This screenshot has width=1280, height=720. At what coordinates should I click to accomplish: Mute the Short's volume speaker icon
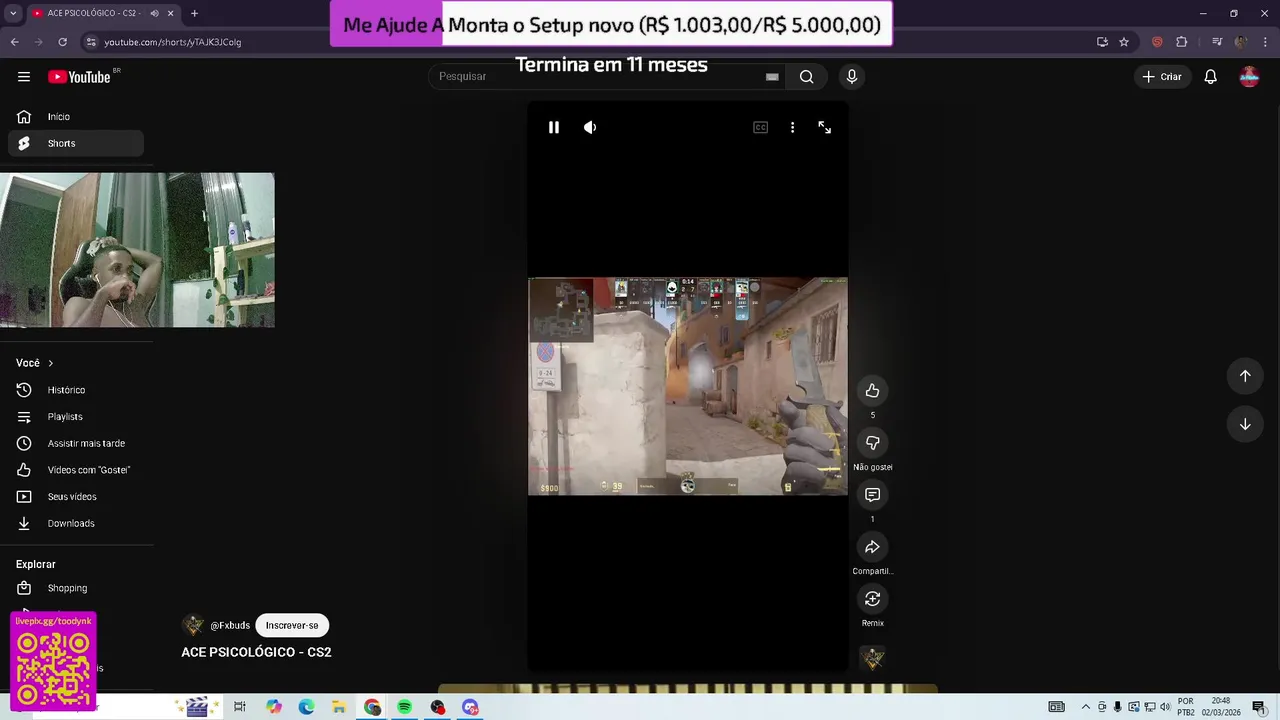[590, 127]
